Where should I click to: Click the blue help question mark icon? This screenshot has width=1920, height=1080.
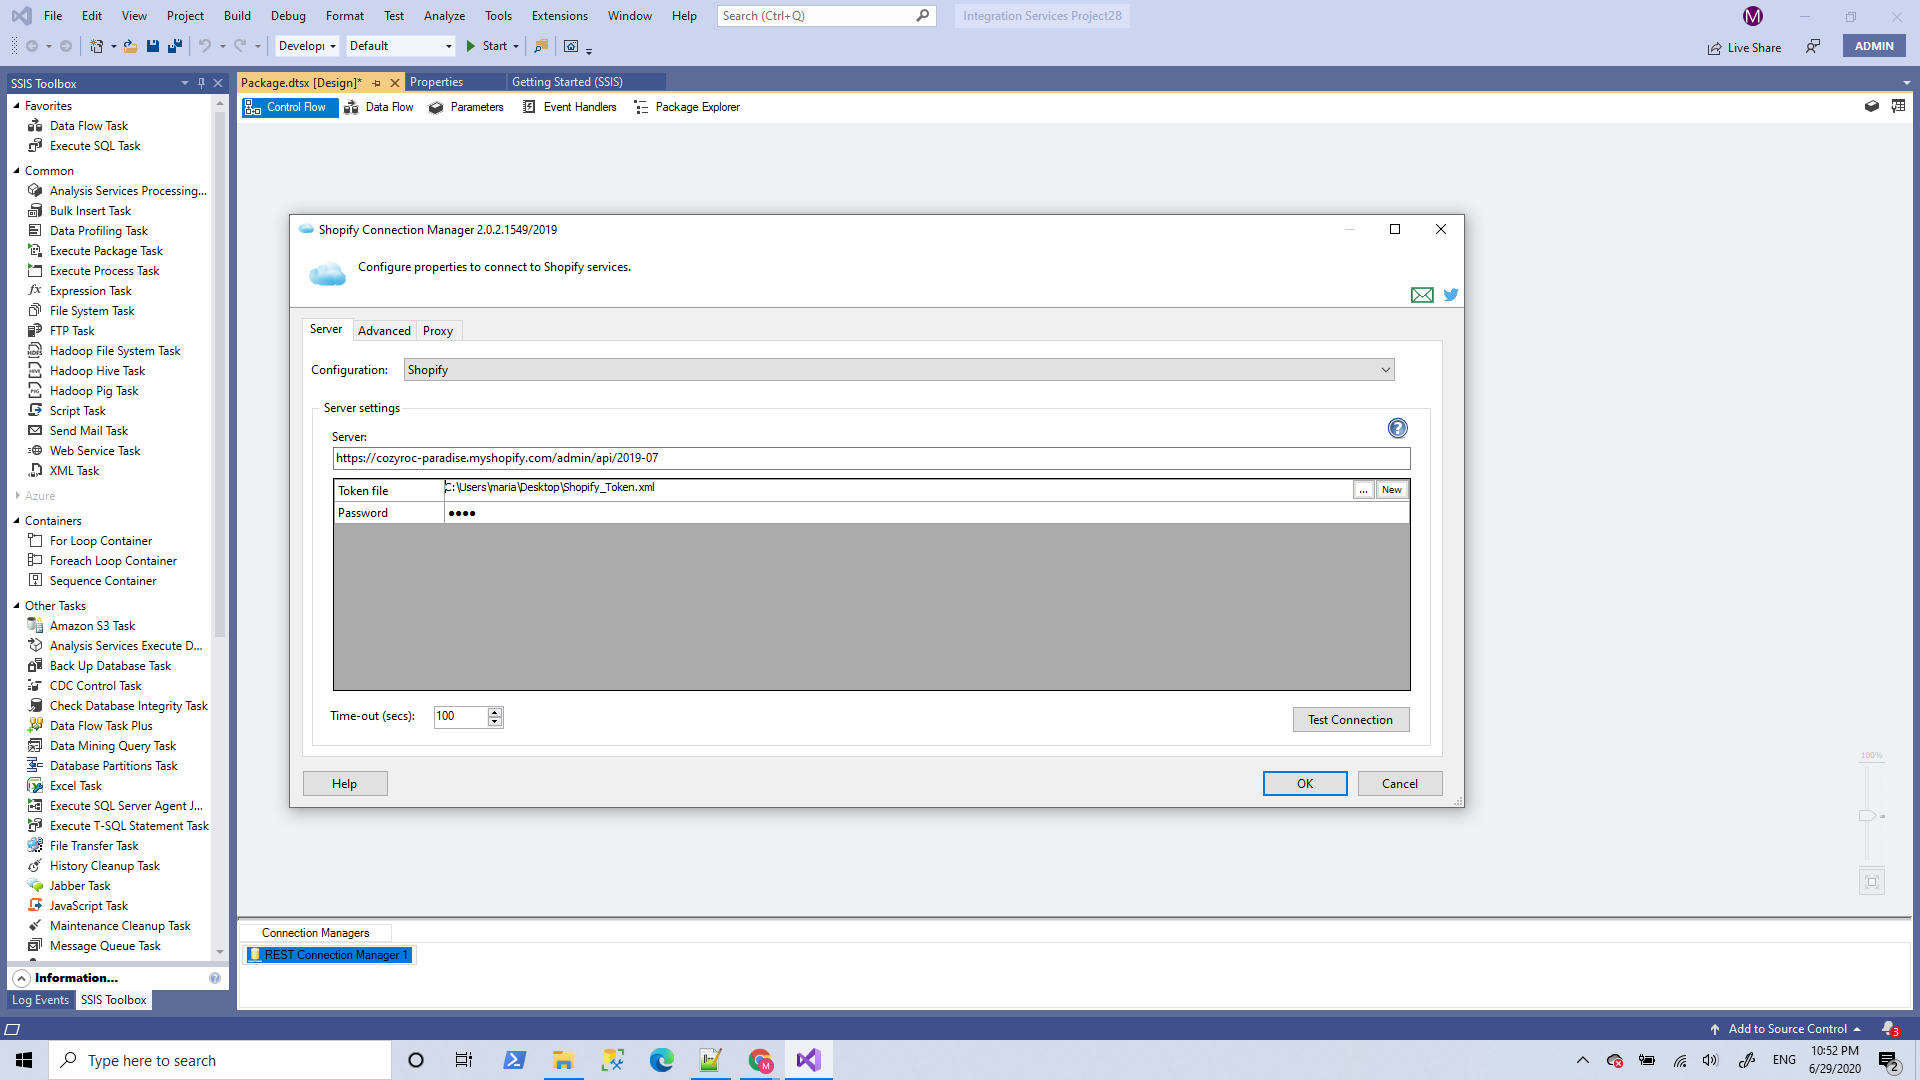(x=1397, y=428)
